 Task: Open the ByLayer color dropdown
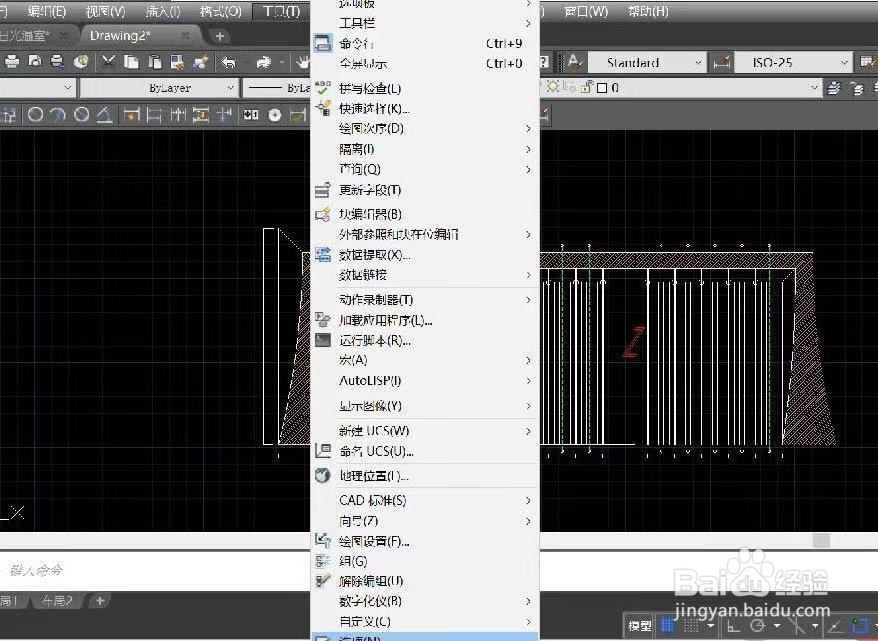point(230,87)
